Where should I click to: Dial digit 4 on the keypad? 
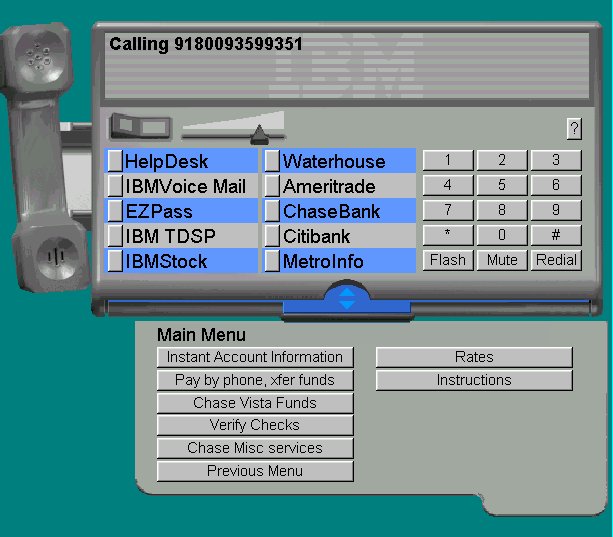click(448, 185)
